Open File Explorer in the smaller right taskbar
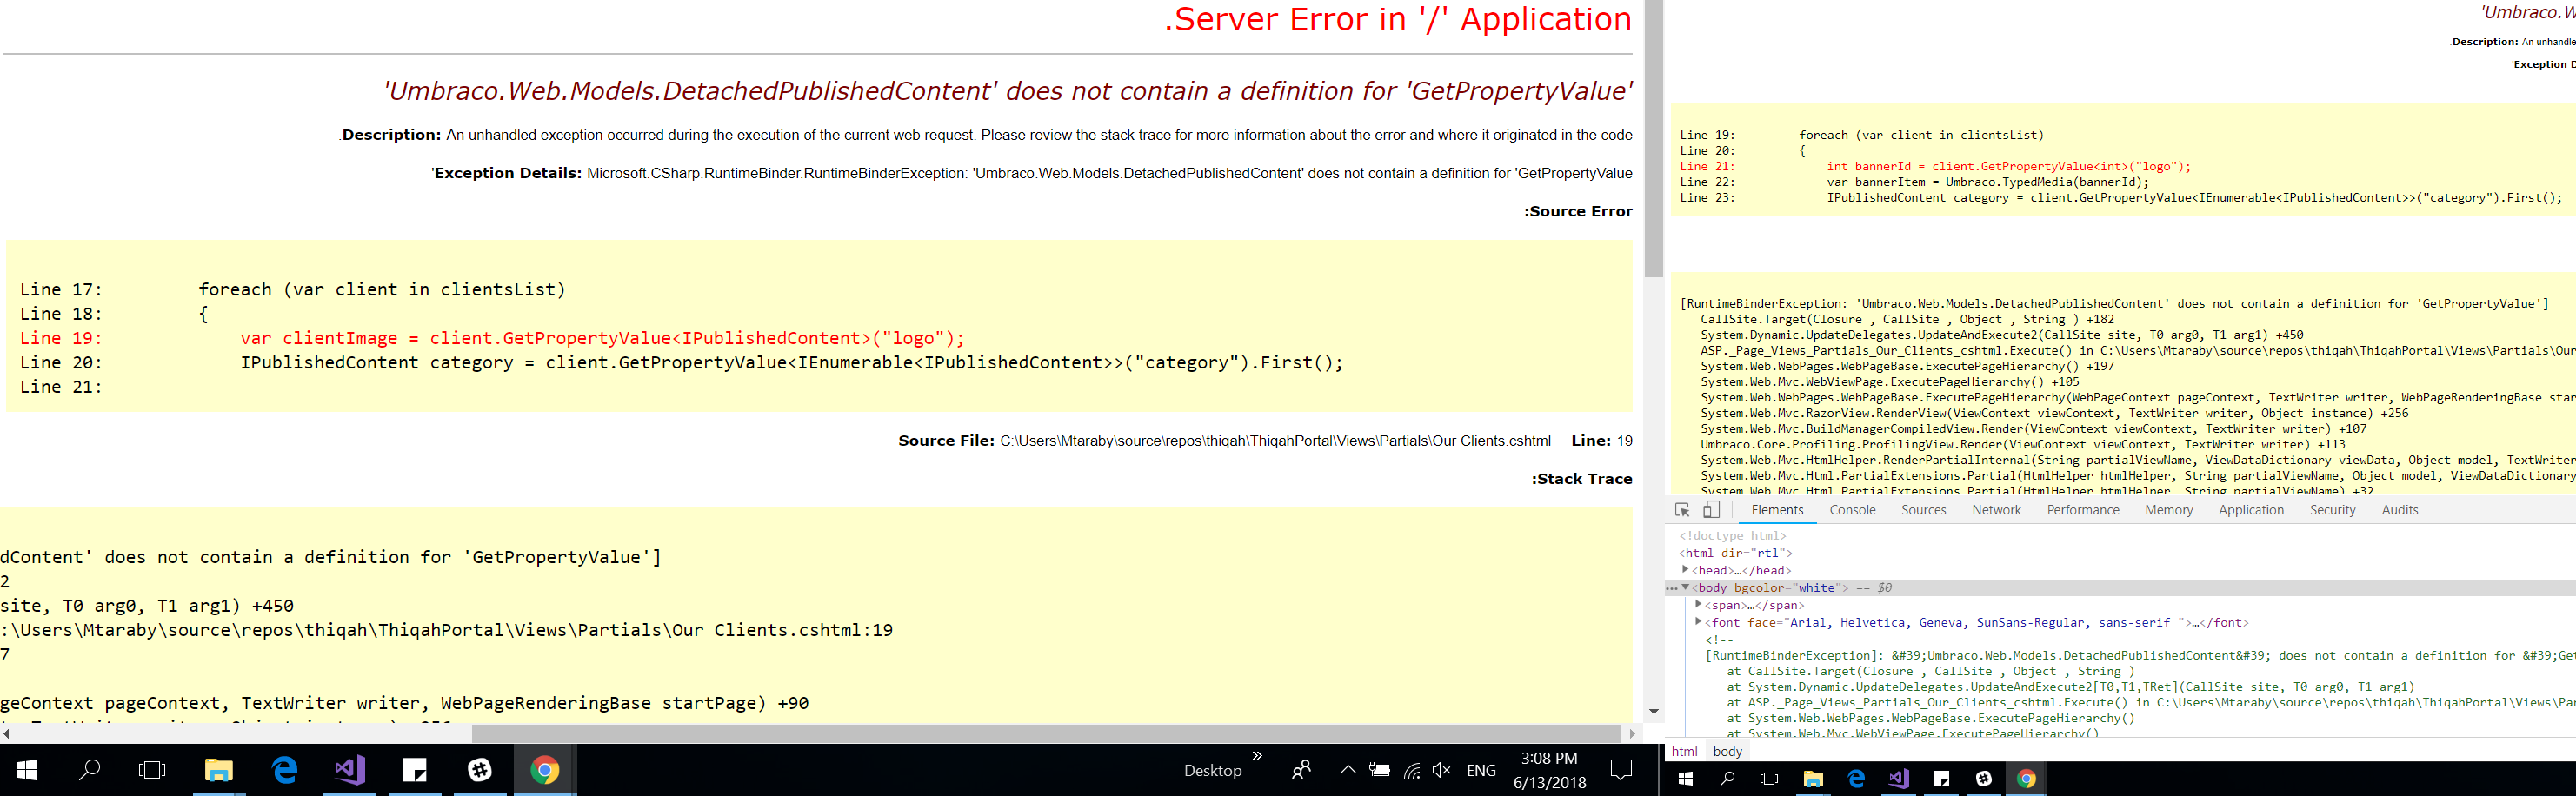This screenshot has height=796, width=2576. click(x=1812, y=779)
